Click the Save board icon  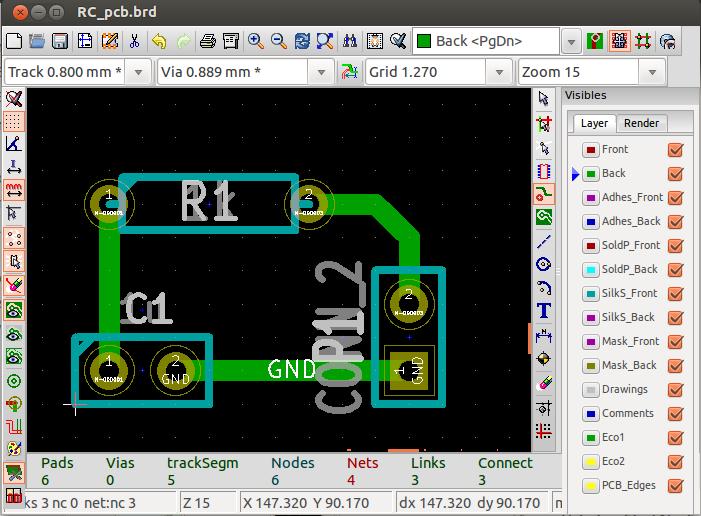click(x=60, y=42)
